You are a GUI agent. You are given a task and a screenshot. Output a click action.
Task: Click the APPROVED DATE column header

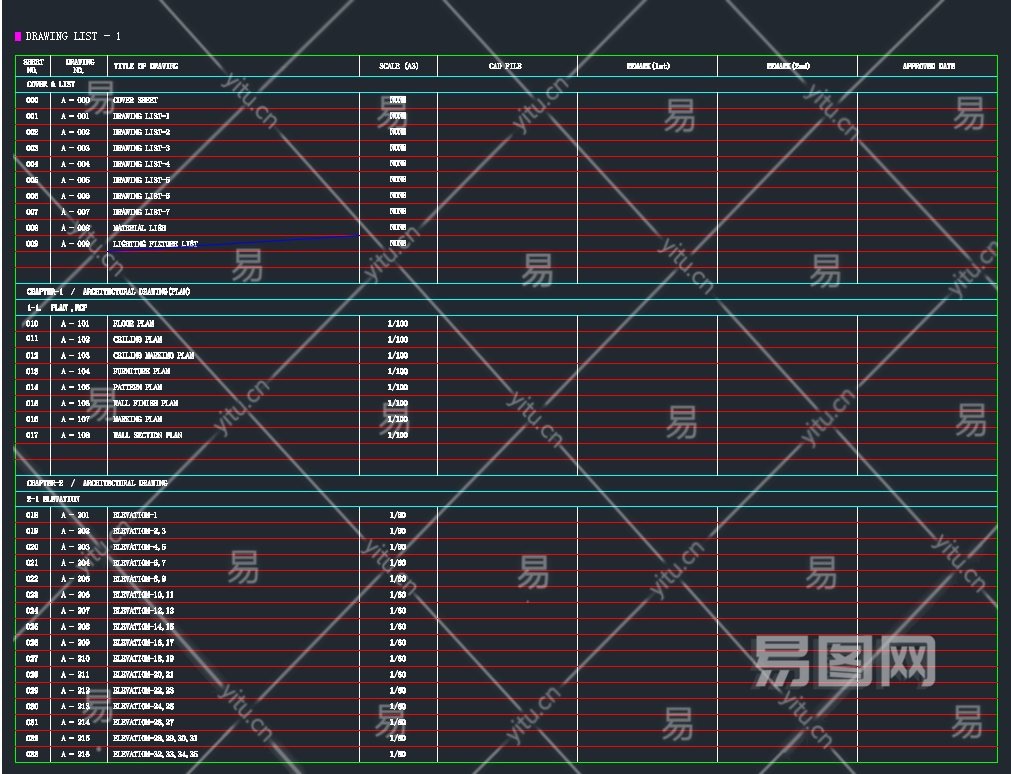point(927,66)
